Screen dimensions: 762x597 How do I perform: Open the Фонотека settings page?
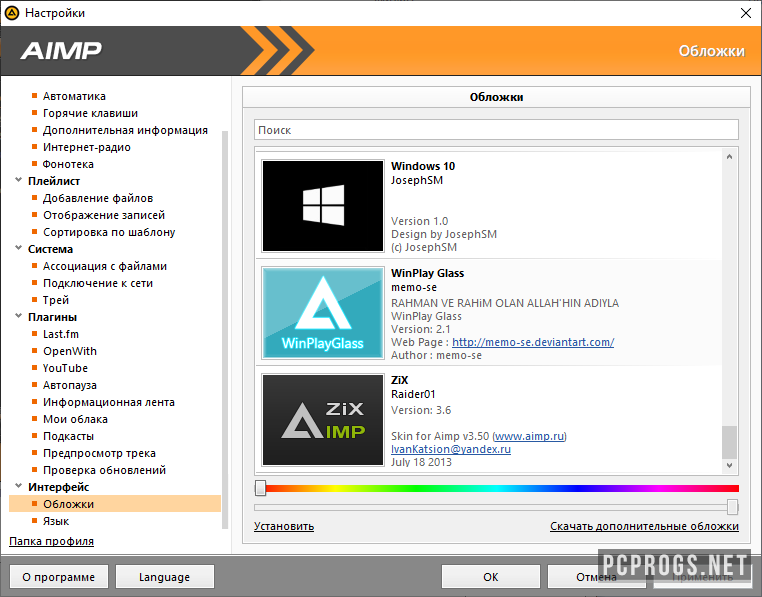coord(68,164)
